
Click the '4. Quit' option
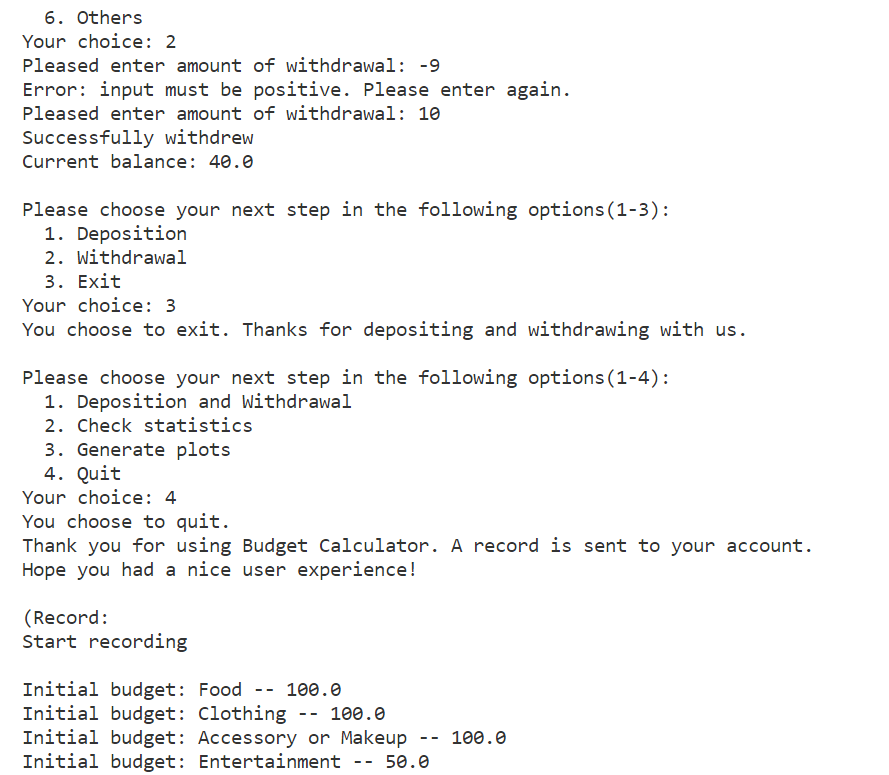click(x=83, y=474)
